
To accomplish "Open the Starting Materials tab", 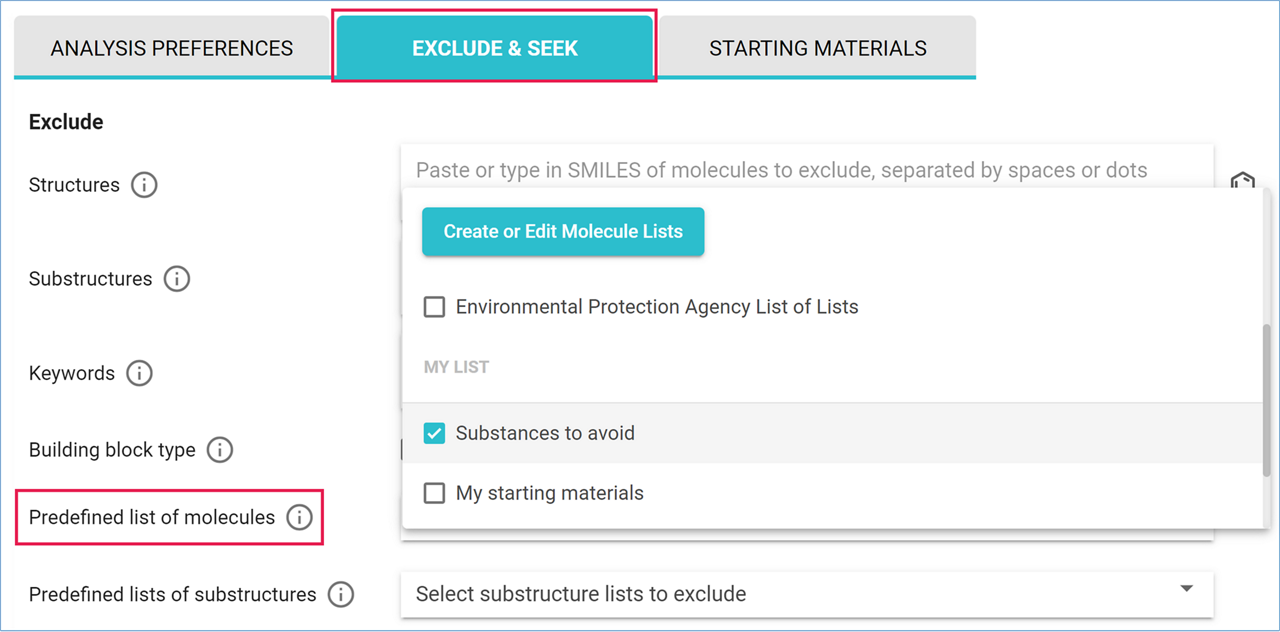I will [817, 48].
